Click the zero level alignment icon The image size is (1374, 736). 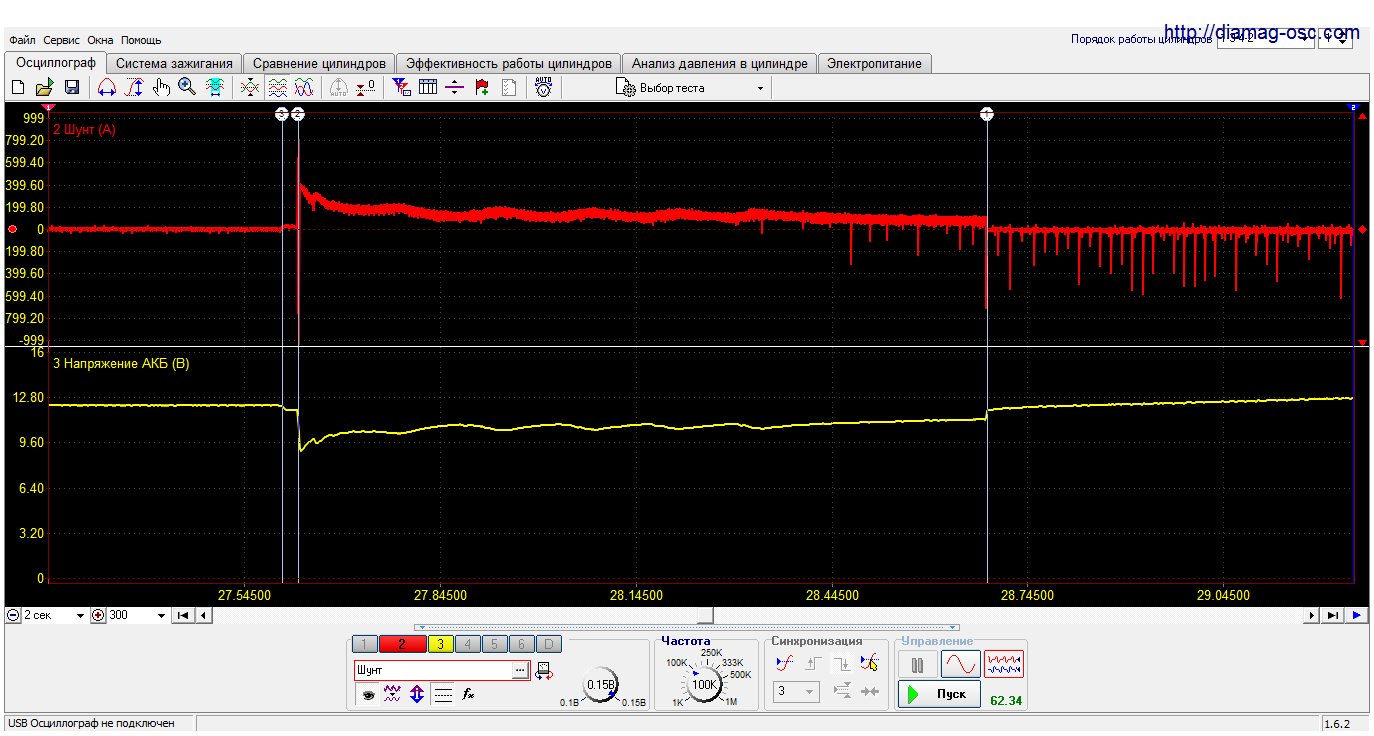367,88
